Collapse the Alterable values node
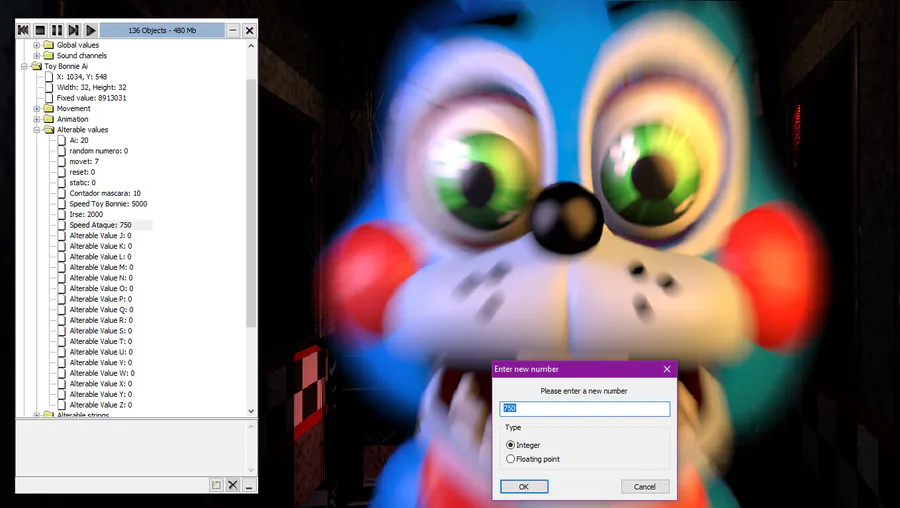 37,130
